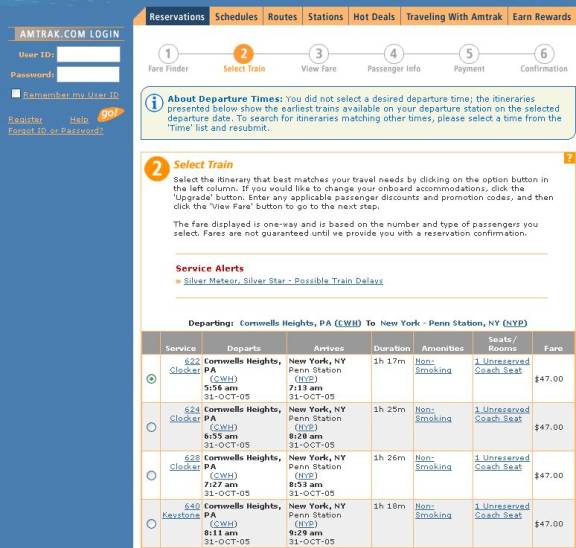Click Unreserved Coach Seat link for train 628
Viewport: 576px width, 548px height.
[502, 462]
